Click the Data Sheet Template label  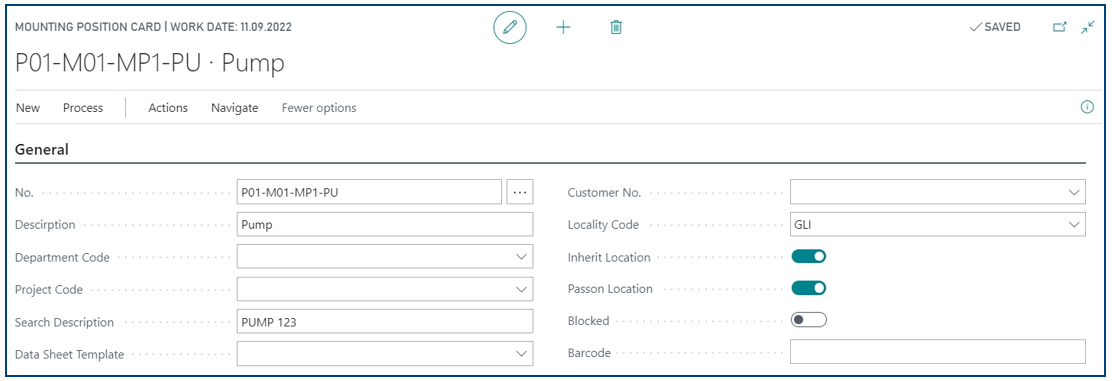coord(70,354)
